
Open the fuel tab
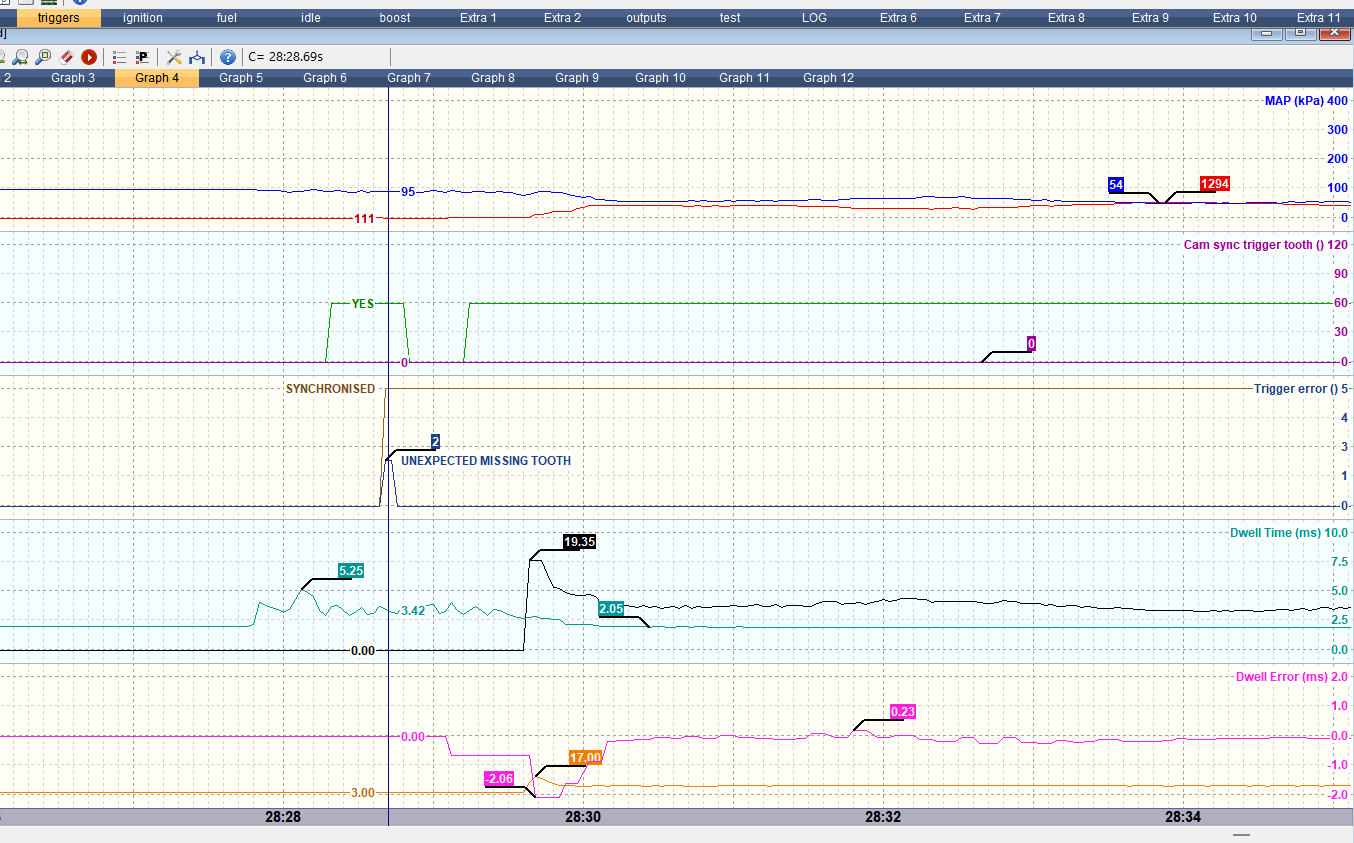[x=227, y=18]
